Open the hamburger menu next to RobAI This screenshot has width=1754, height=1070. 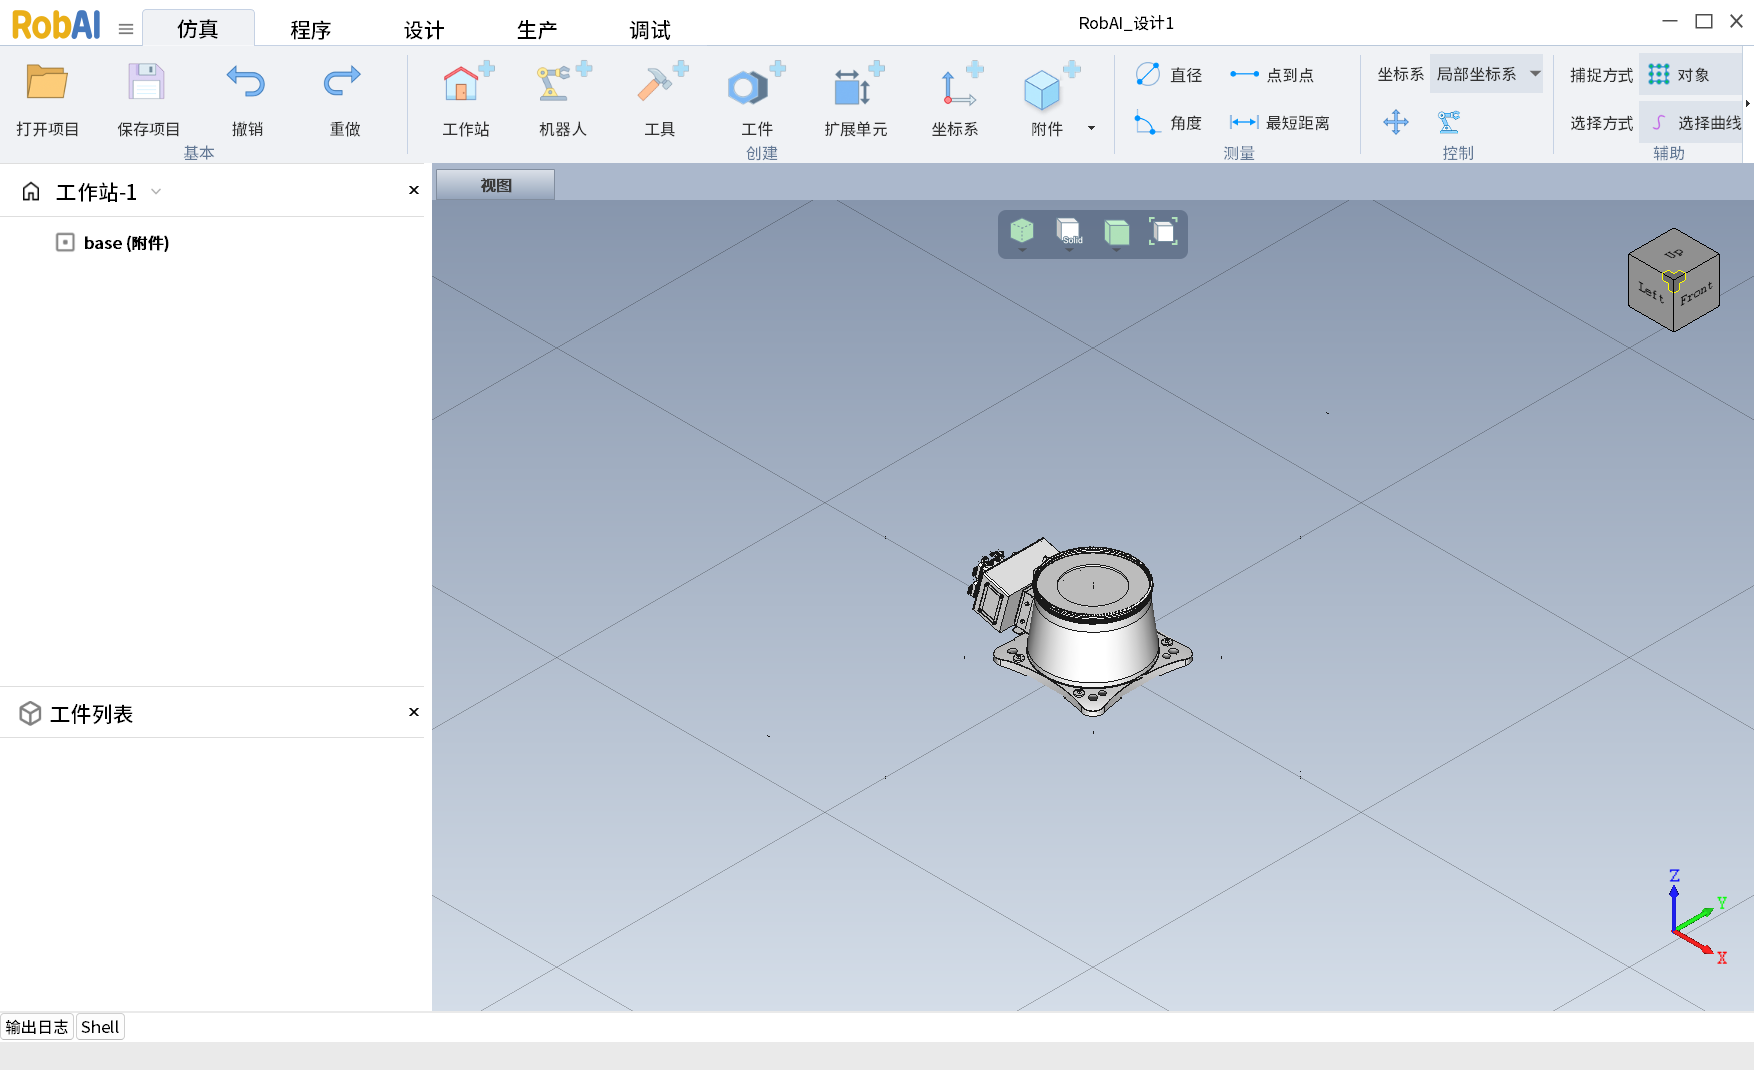pos(126,29)
